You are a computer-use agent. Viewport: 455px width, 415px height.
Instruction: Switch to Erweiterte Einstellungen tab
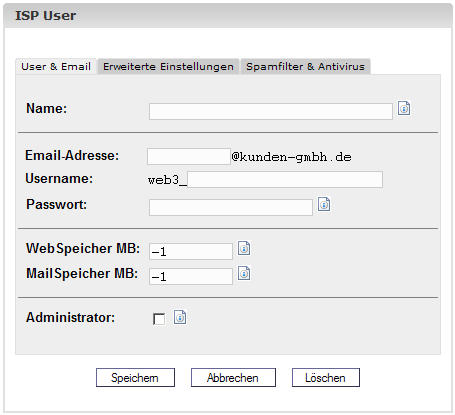pos(168,67)
